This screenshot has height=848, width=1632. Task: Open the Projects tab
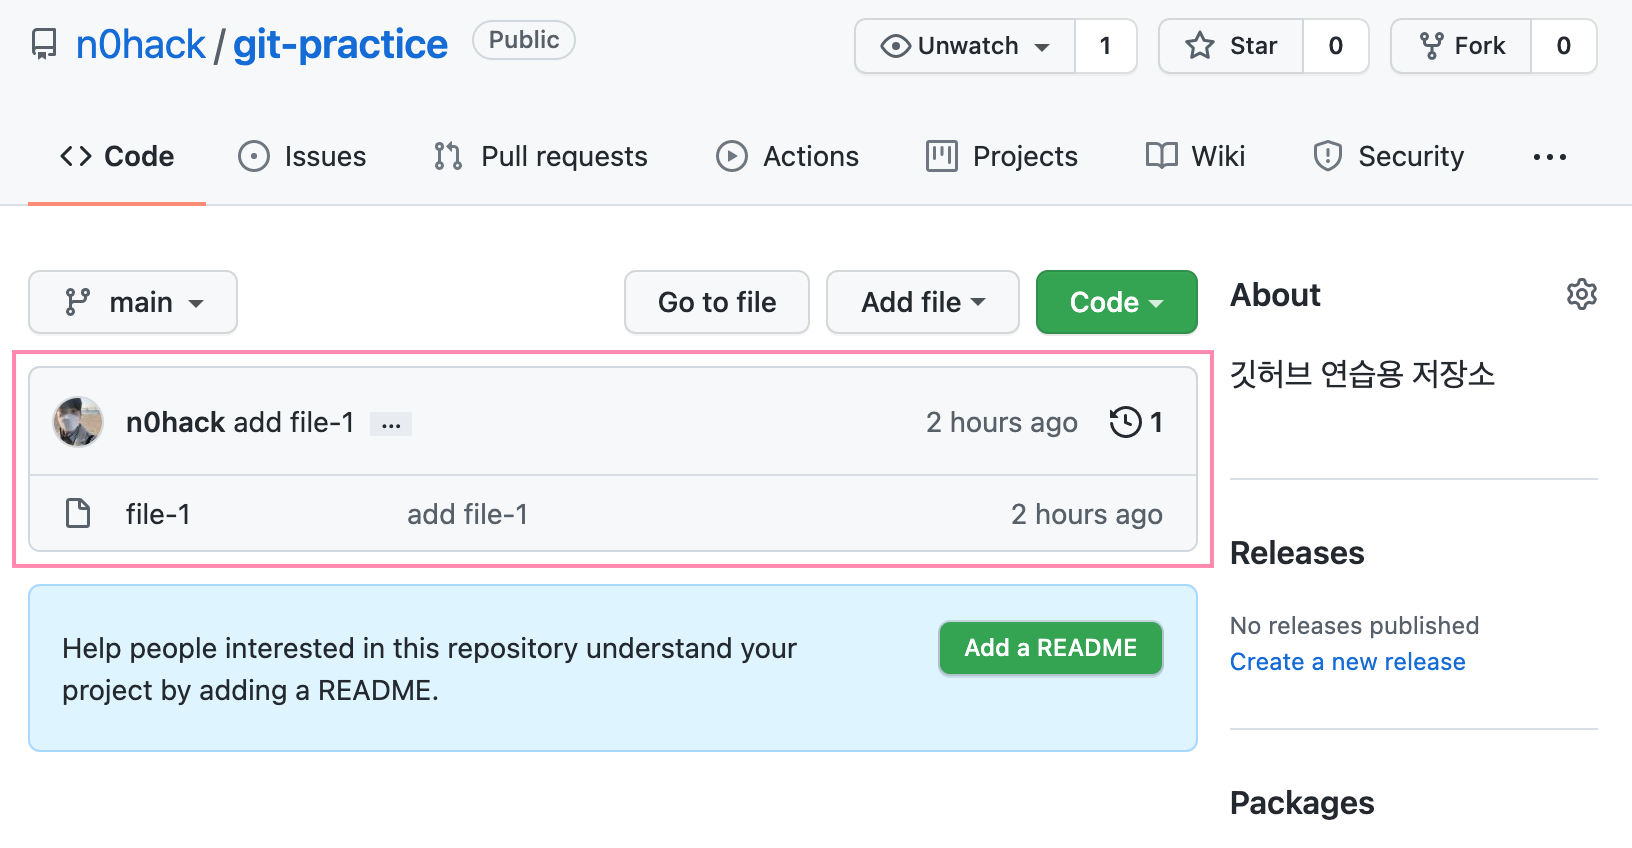point(1002,157)
